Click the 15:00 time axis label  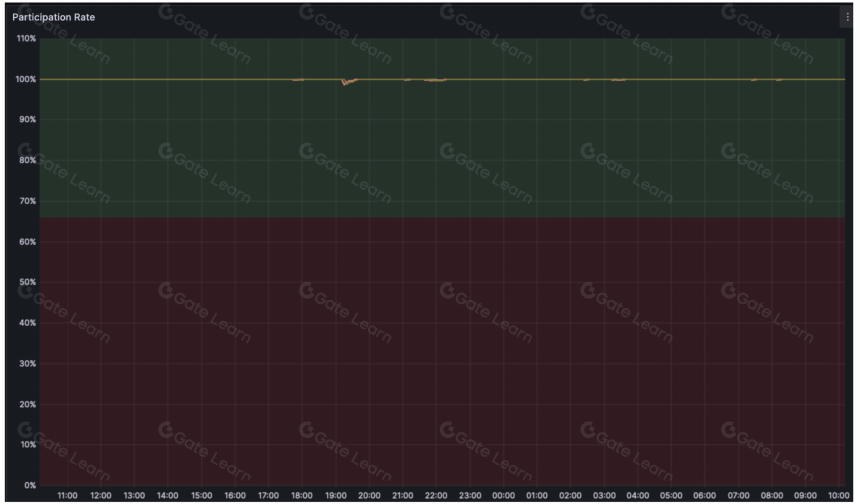tap(201, 495)
